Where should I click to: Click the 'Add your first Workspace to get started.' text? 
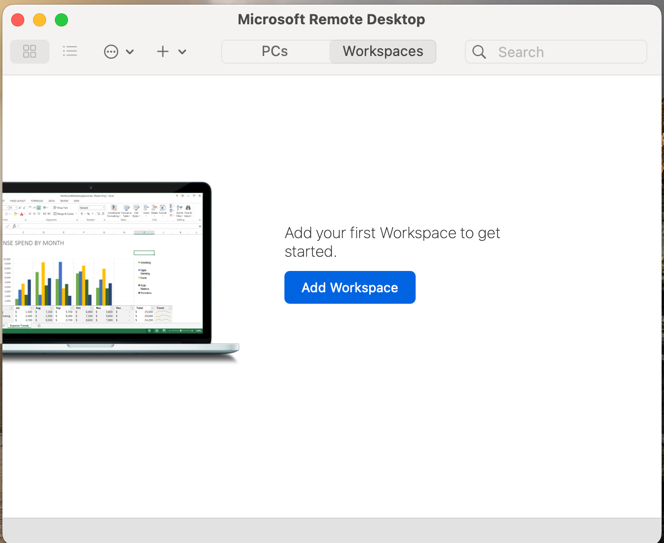pyautogui.click(x=392, y=242)
